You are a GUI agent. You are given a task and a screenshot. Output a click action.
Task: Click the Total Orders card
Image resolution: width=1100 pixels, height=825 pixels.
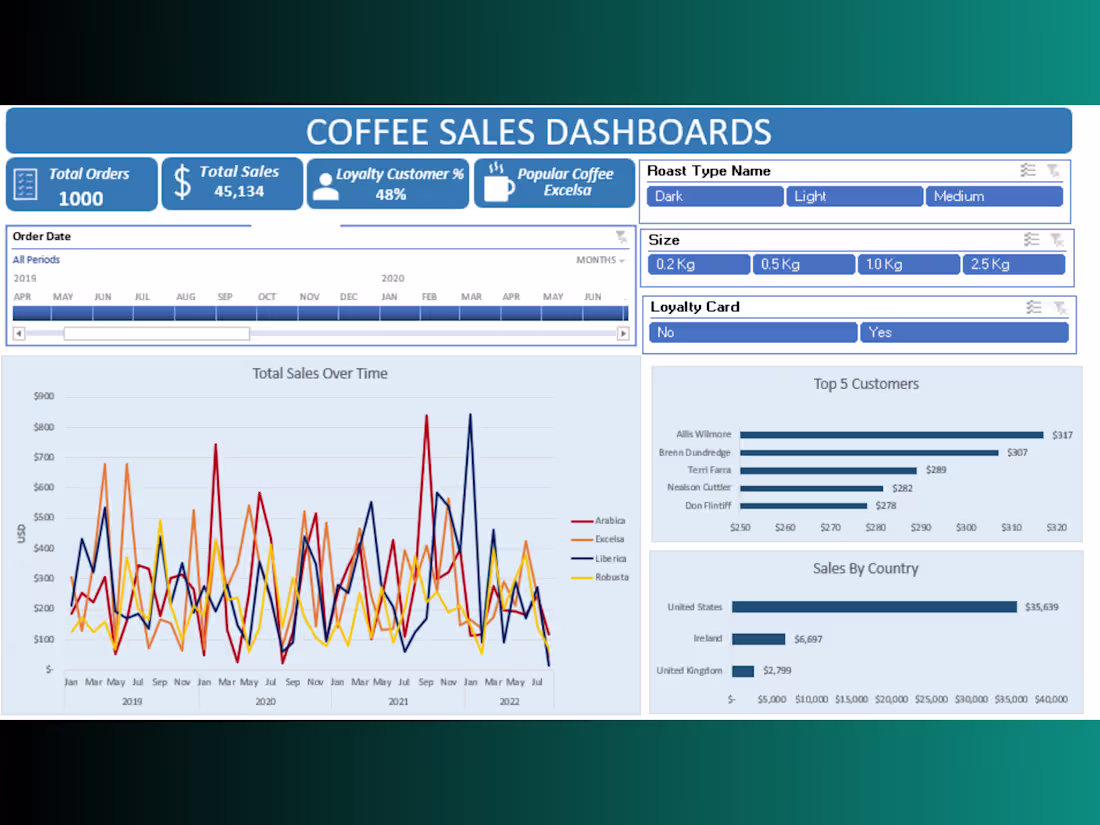tap(82, 185)
